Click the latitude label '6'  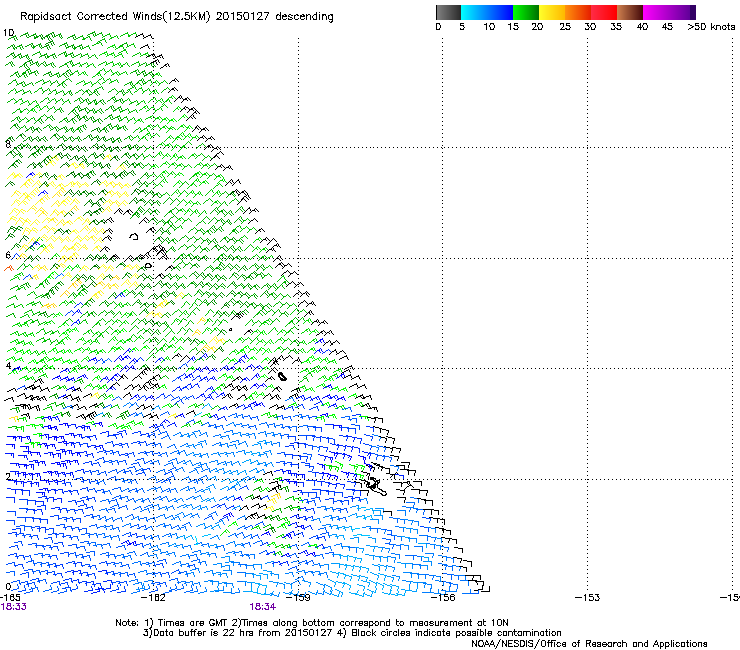tap(8, 255)
